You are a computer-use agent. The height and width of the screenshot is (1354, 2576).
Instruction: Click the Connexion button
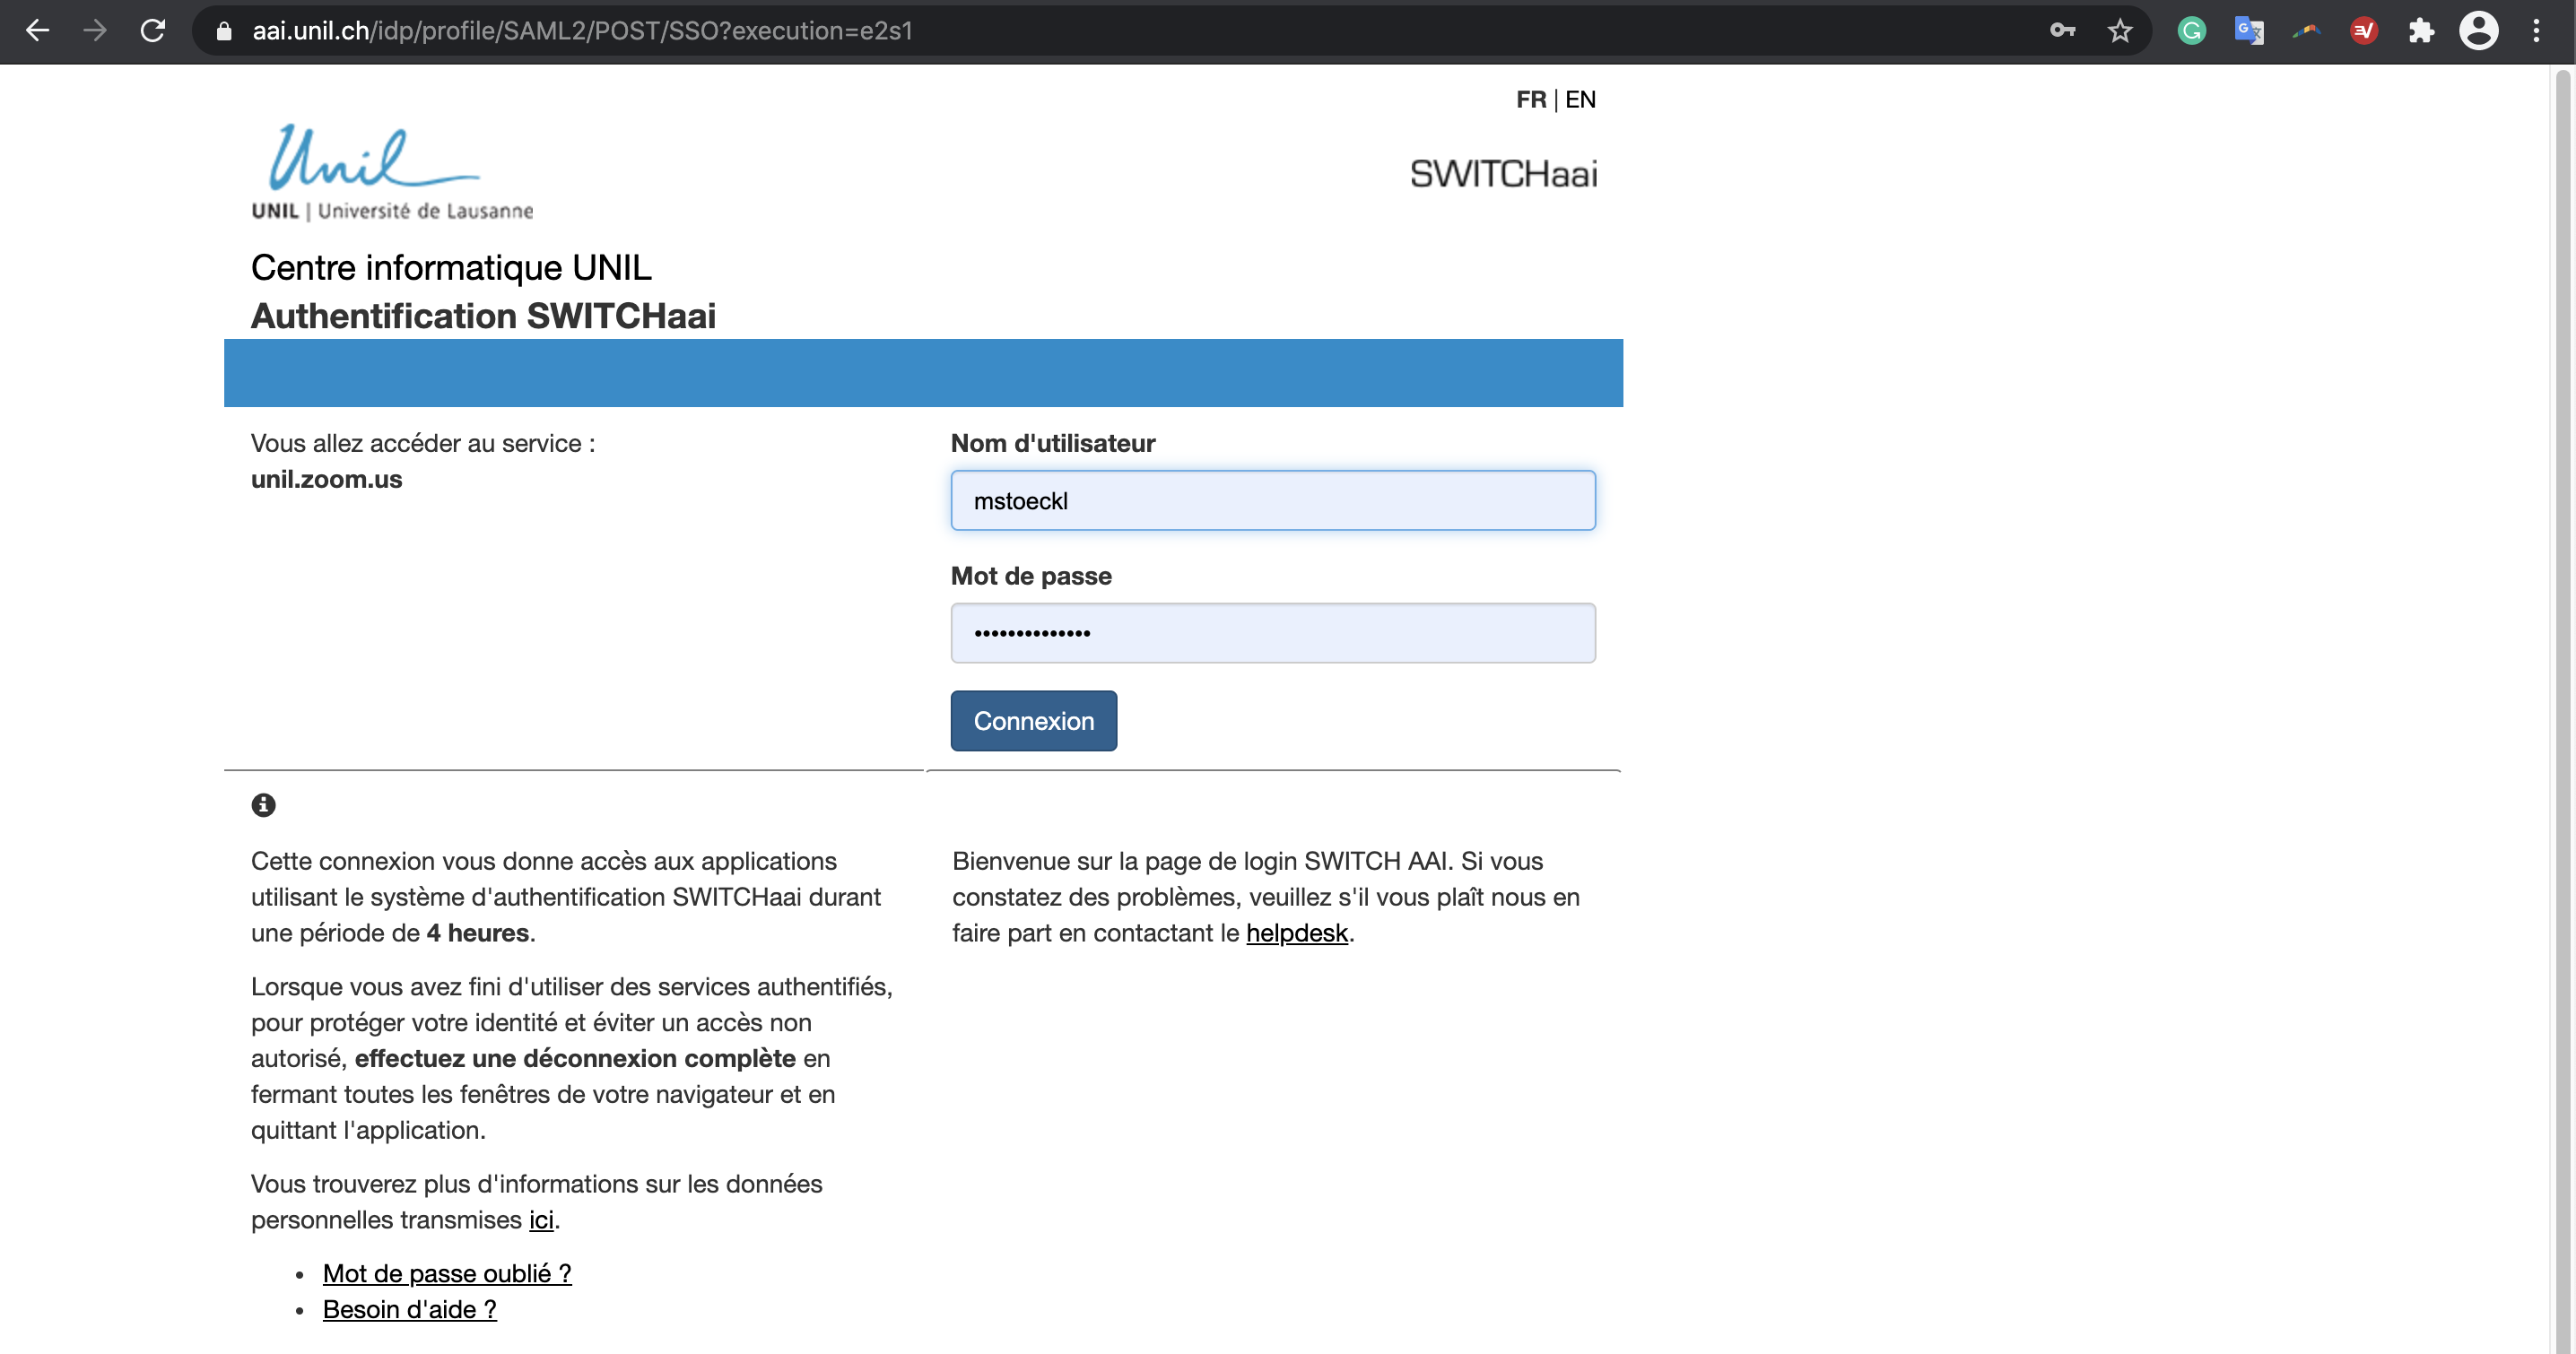[1033, 720]
